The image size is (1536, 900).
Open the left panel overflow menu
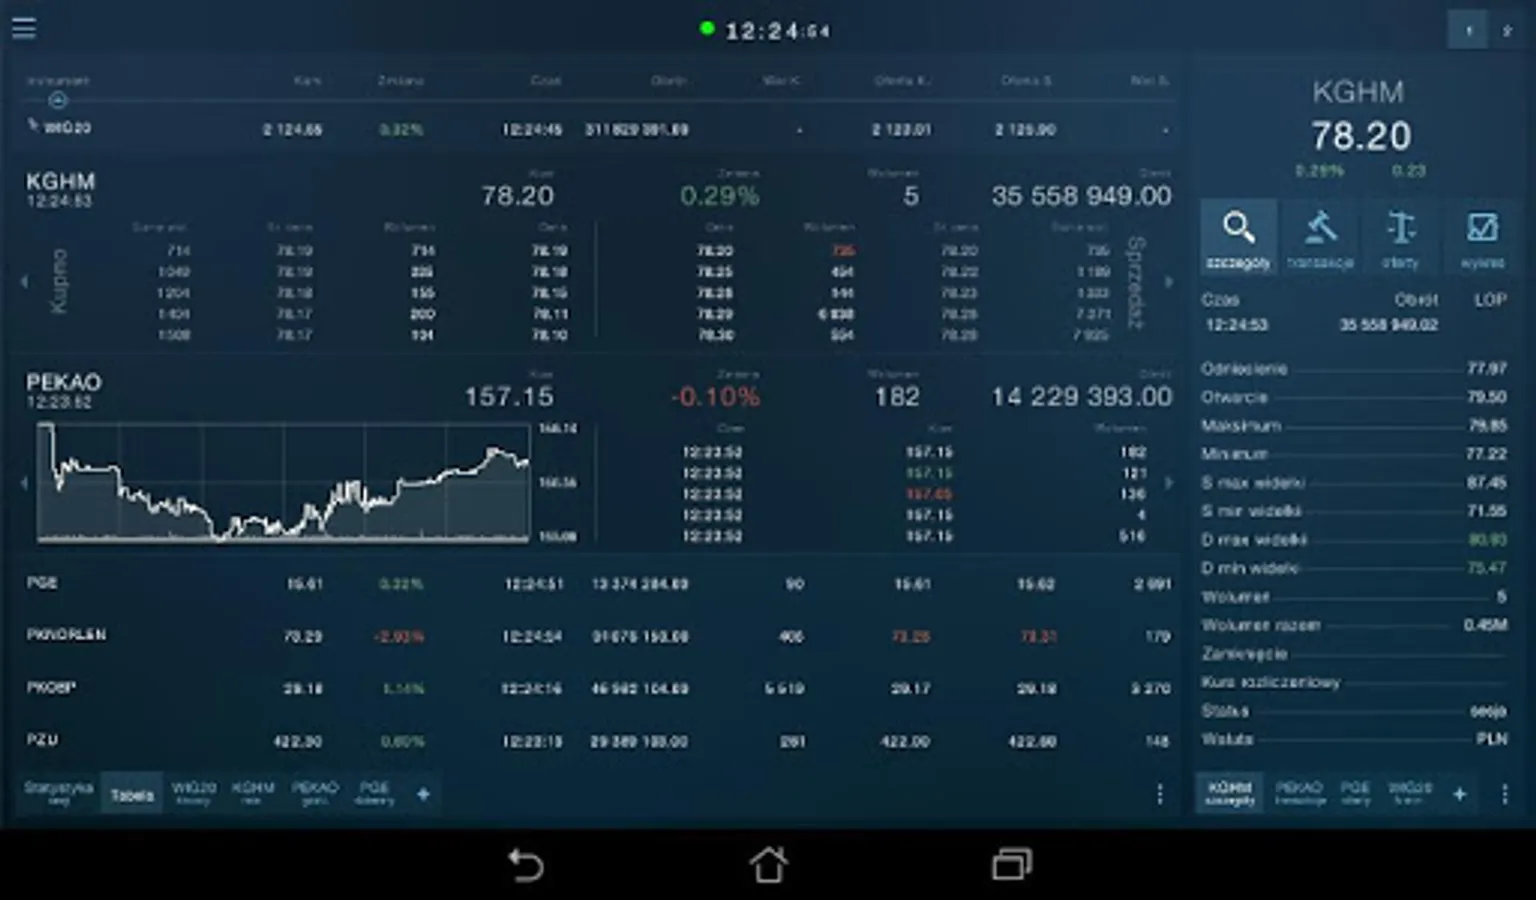point(1160,794)
